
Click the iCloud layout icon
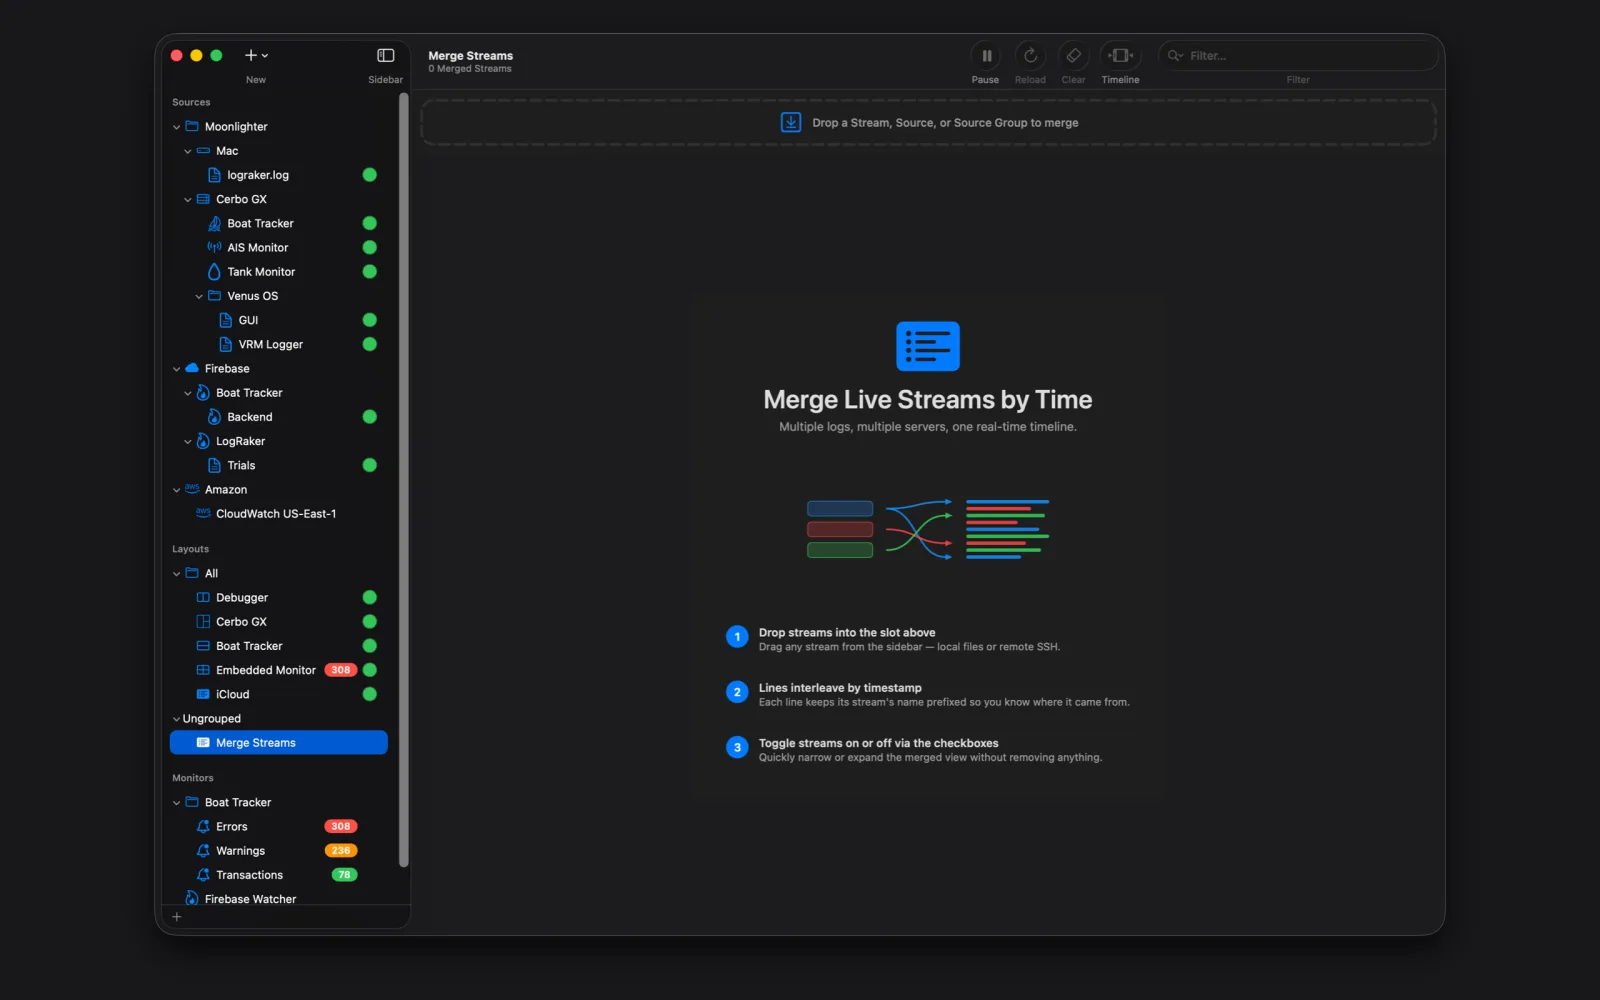(203, 694)
